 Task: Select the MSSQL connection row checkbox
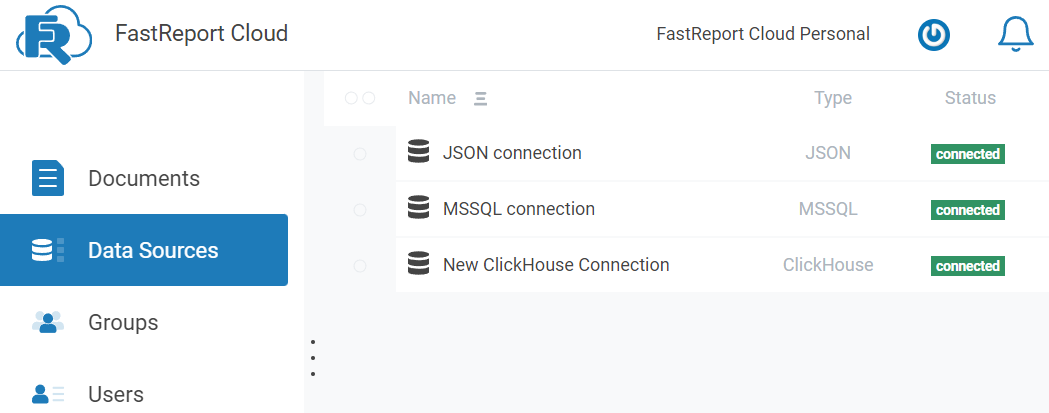point(360,209)
